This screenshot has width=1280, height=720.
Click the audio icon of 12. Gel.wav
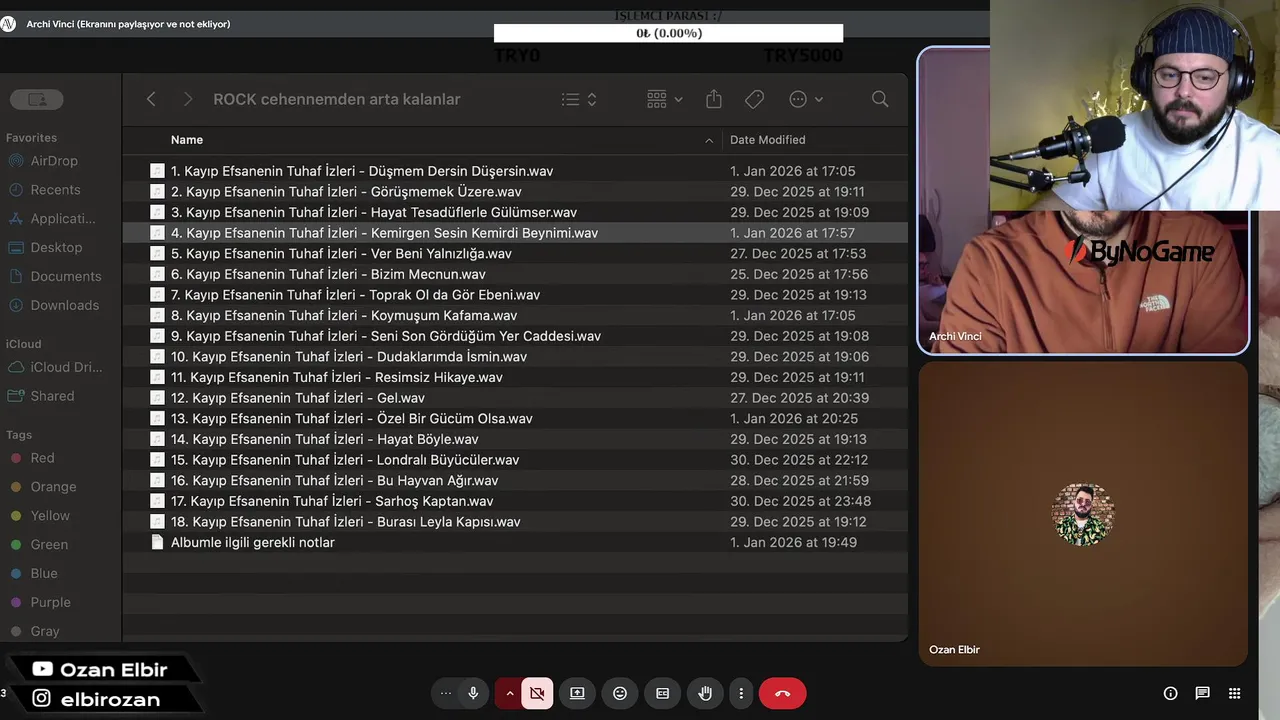click(x=157, y=398)
